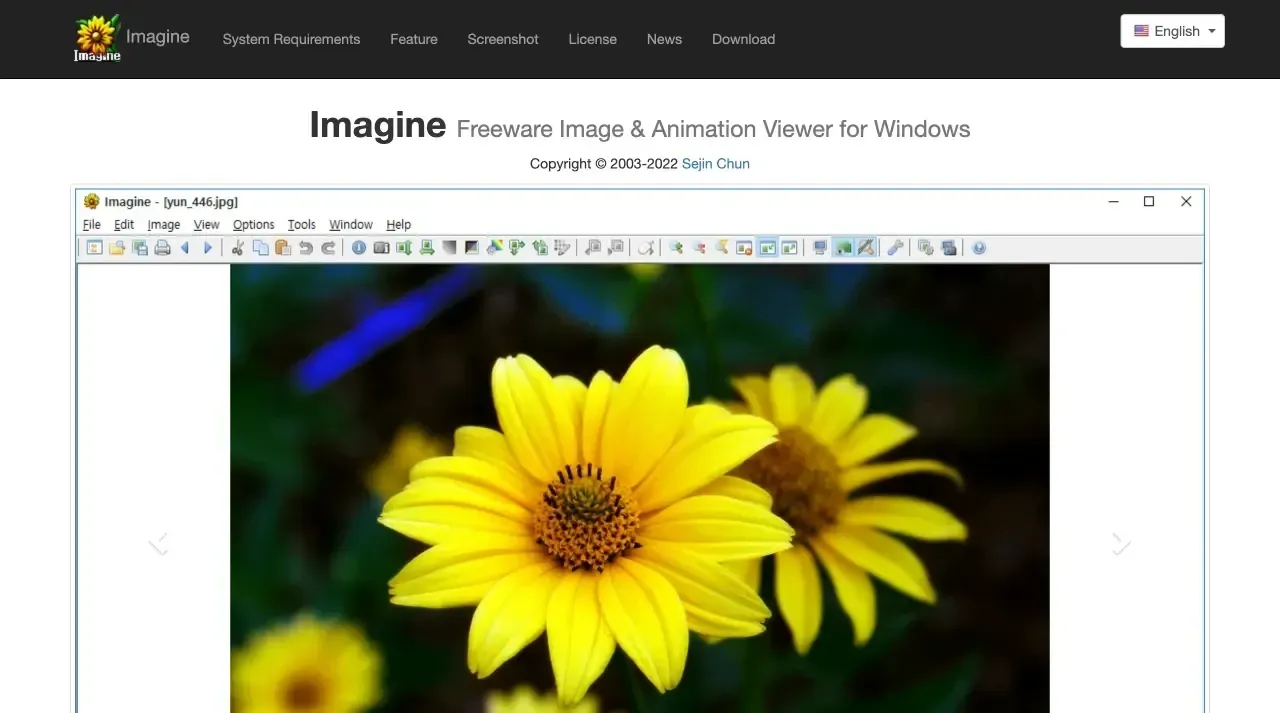Click the blue help question icon

click(979, 248)
